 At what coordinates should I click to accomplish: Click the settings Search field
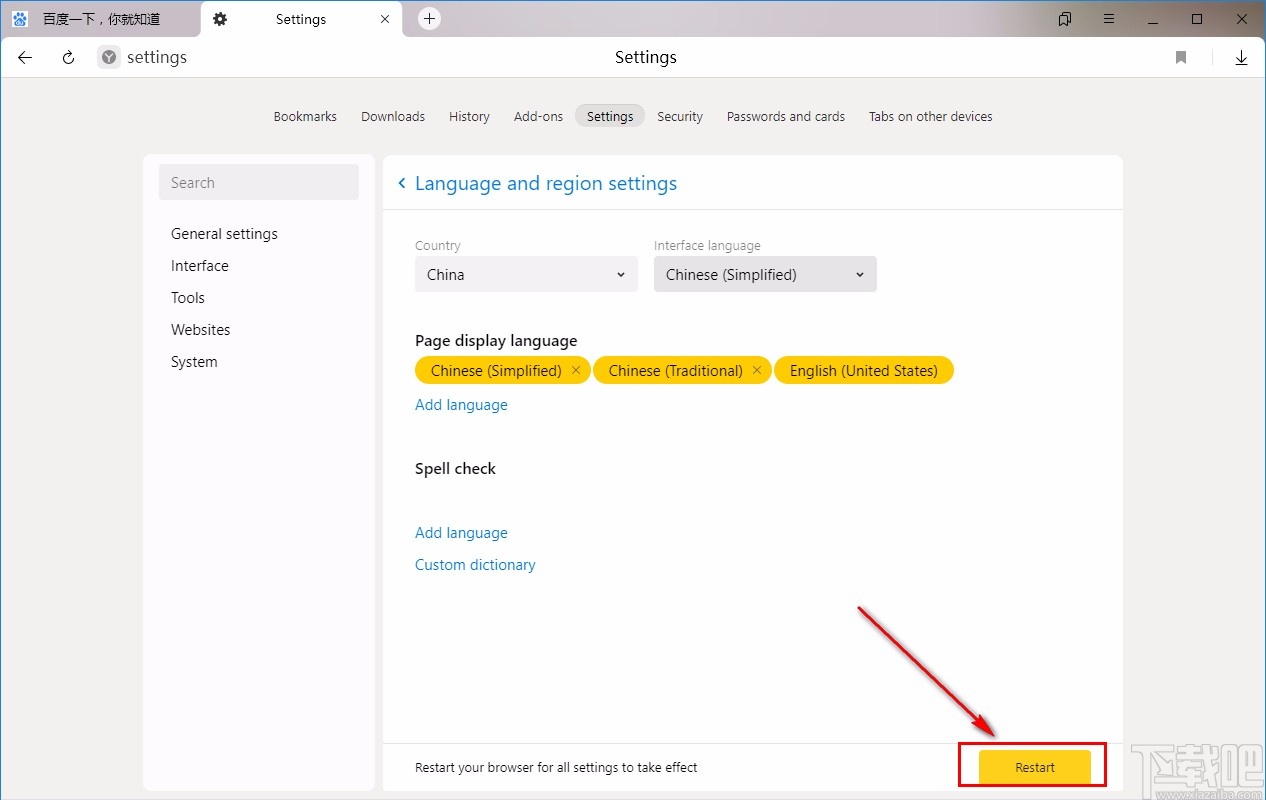pos(258,183)
